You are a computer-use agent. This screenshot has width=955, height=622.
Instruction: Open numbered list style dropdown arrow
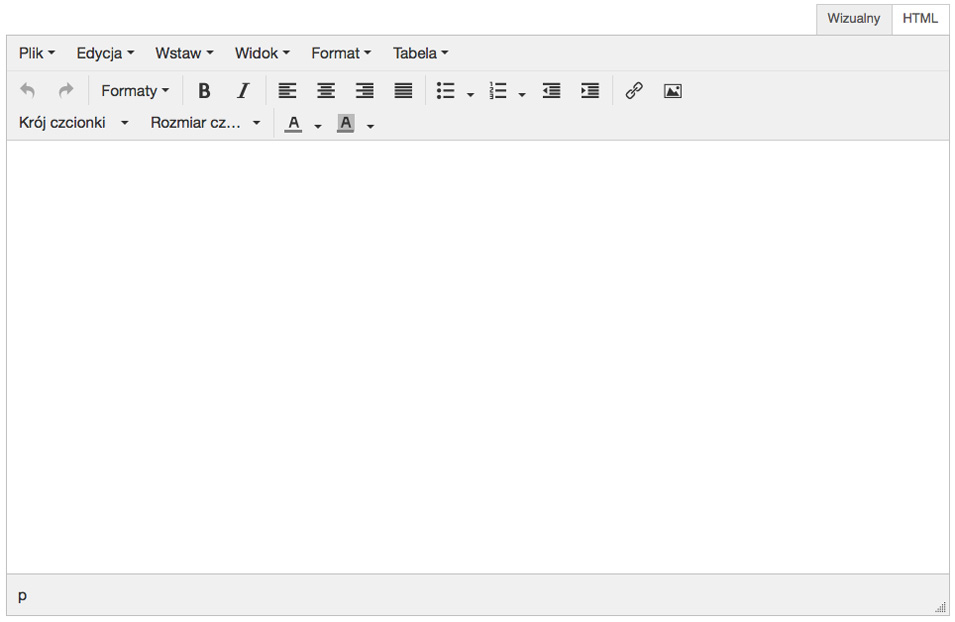click(x=522, y=94)
